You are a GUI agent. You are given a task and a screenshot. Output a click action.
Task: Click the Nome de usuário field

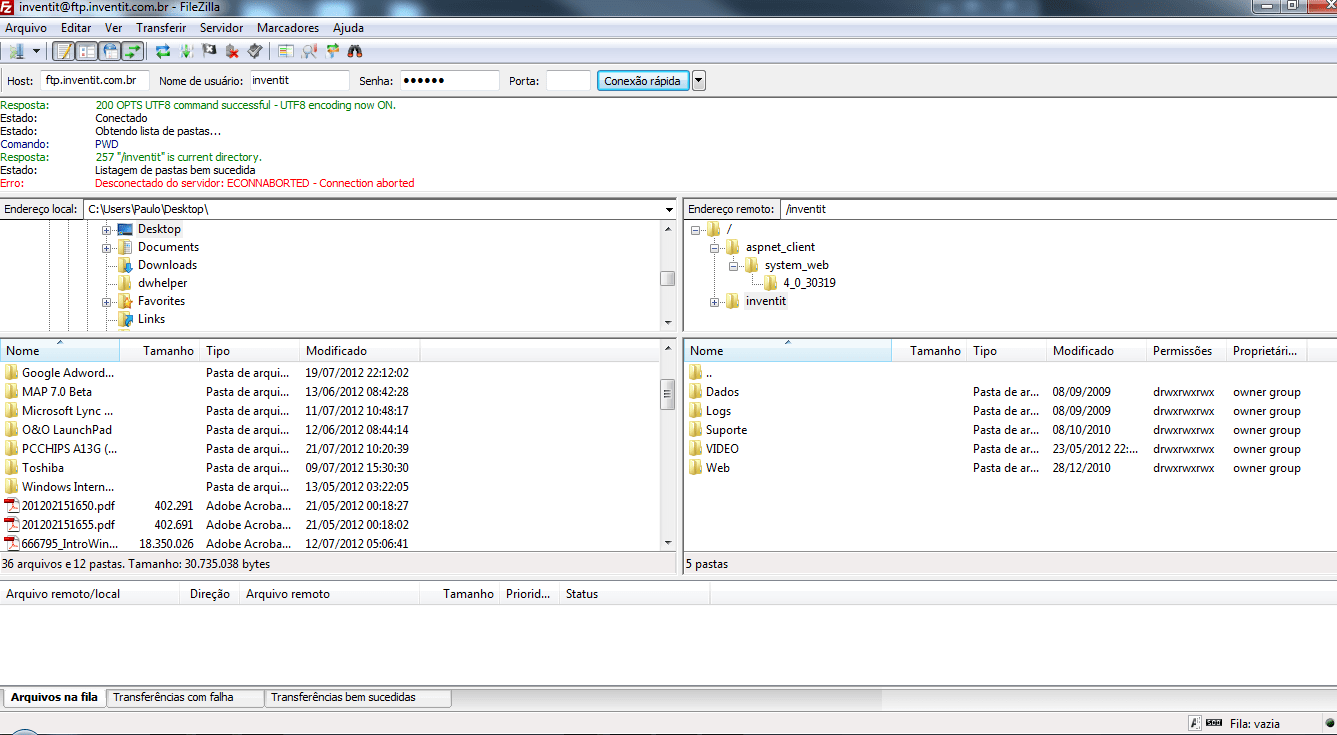[x=299, y=80]
